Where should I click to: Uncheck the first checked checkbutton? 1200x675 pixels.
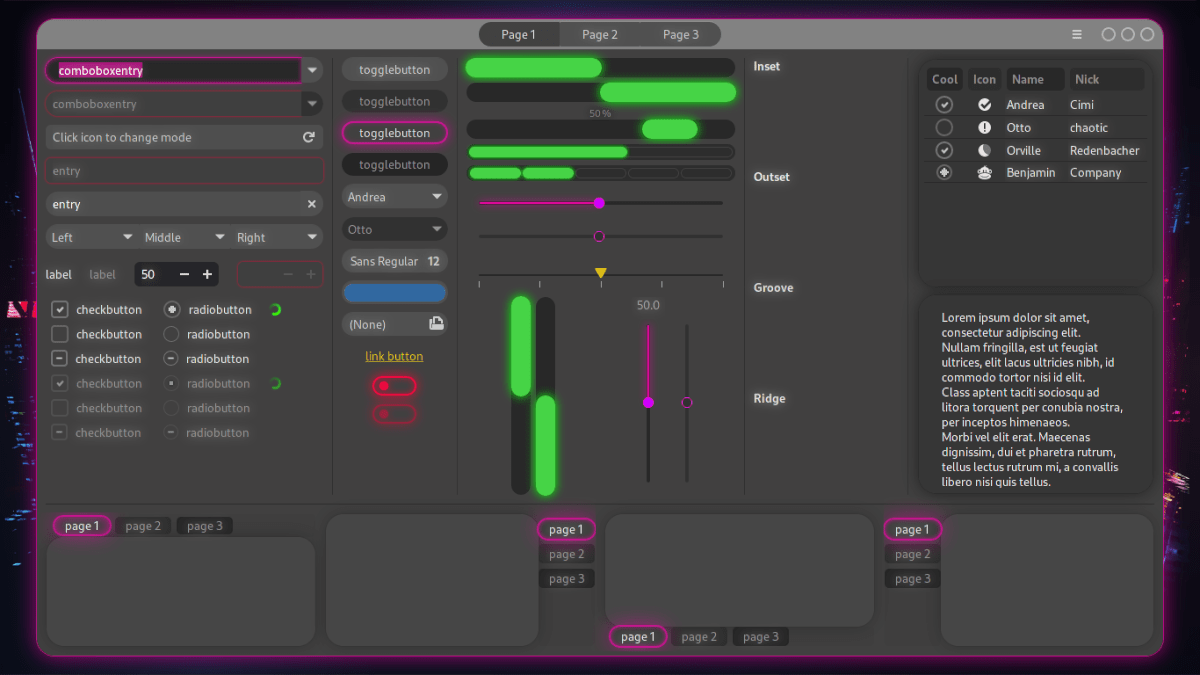(59, 309)
